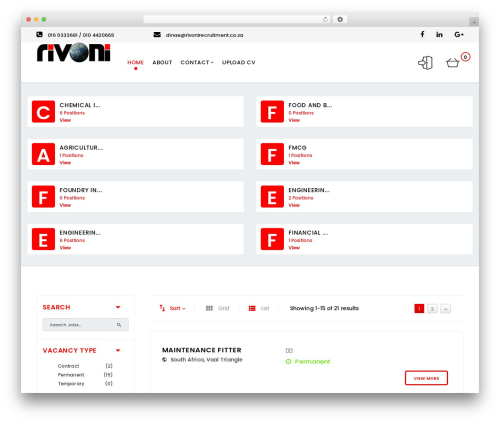This screenshot has width=500, height=423.
Task: Open the LinkedIn social icon
Action: coord(439,34)
